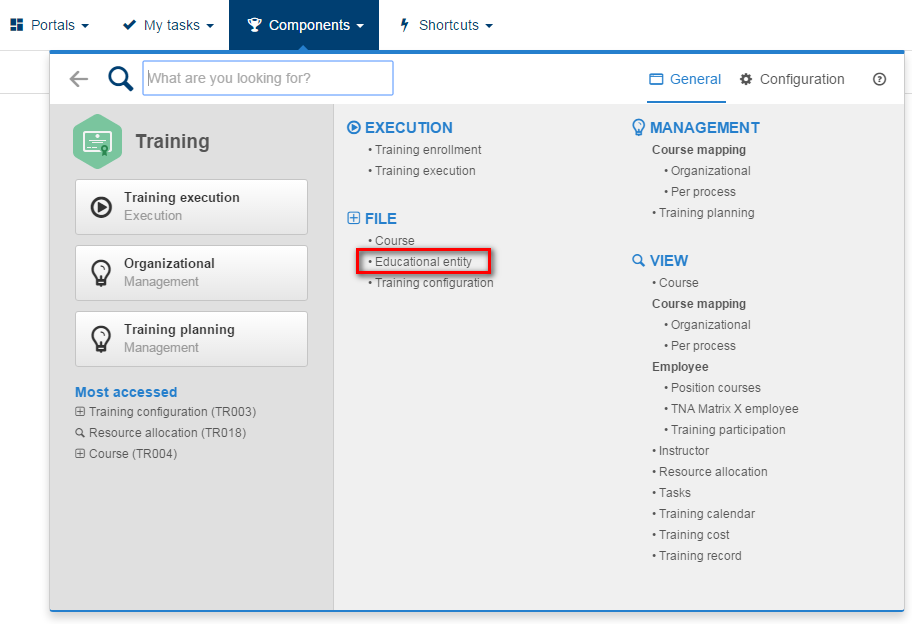Viewport: 912px width, 624px height.
Task: Open the Portals dropdown menu
Action: click(49, 25)
